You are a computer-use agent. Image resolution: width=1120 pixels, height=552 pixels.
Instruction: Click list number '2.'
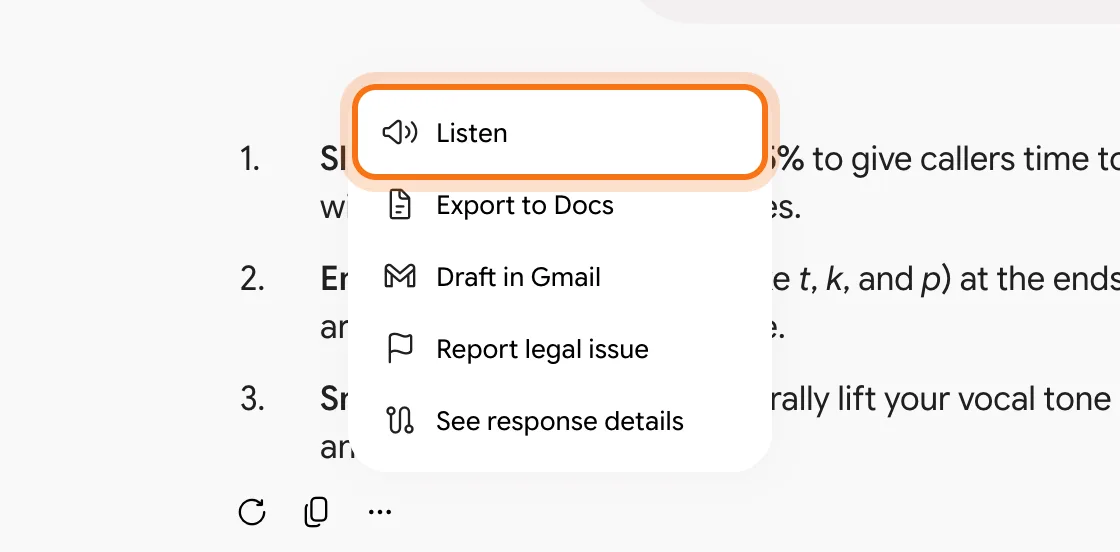252,280
